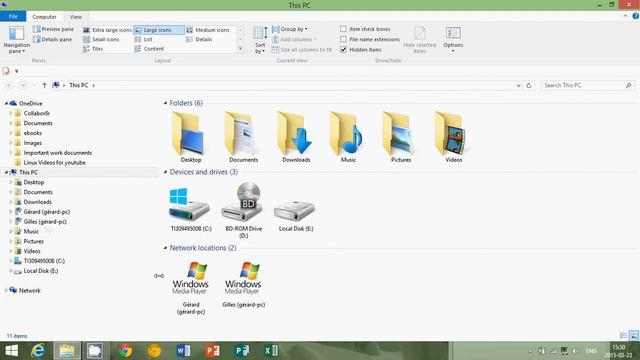Select Local Disk (E:) in the tree
The width and height of the screenshot is (640, 360).
tap(41, 271)
